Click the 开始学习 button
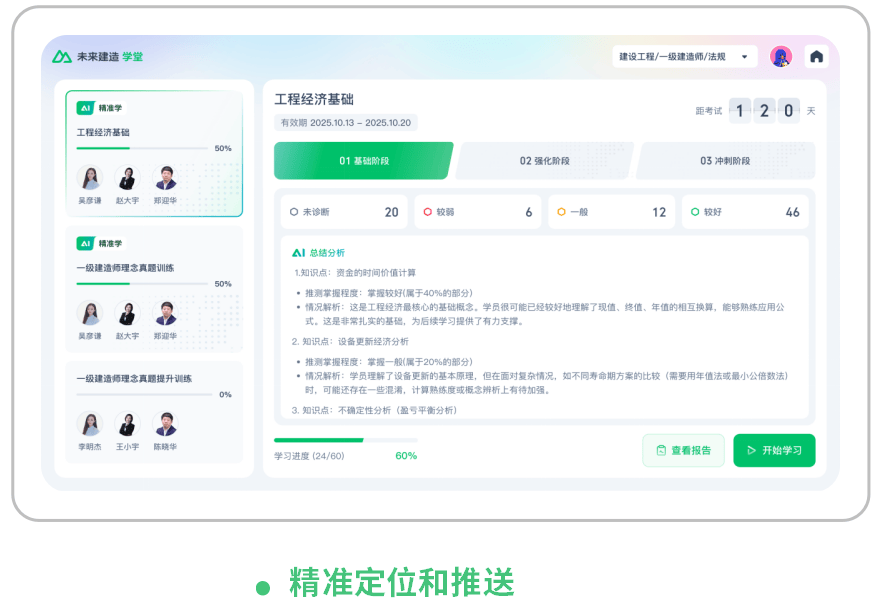The image size is (879, 605). (x=774, y=450)
